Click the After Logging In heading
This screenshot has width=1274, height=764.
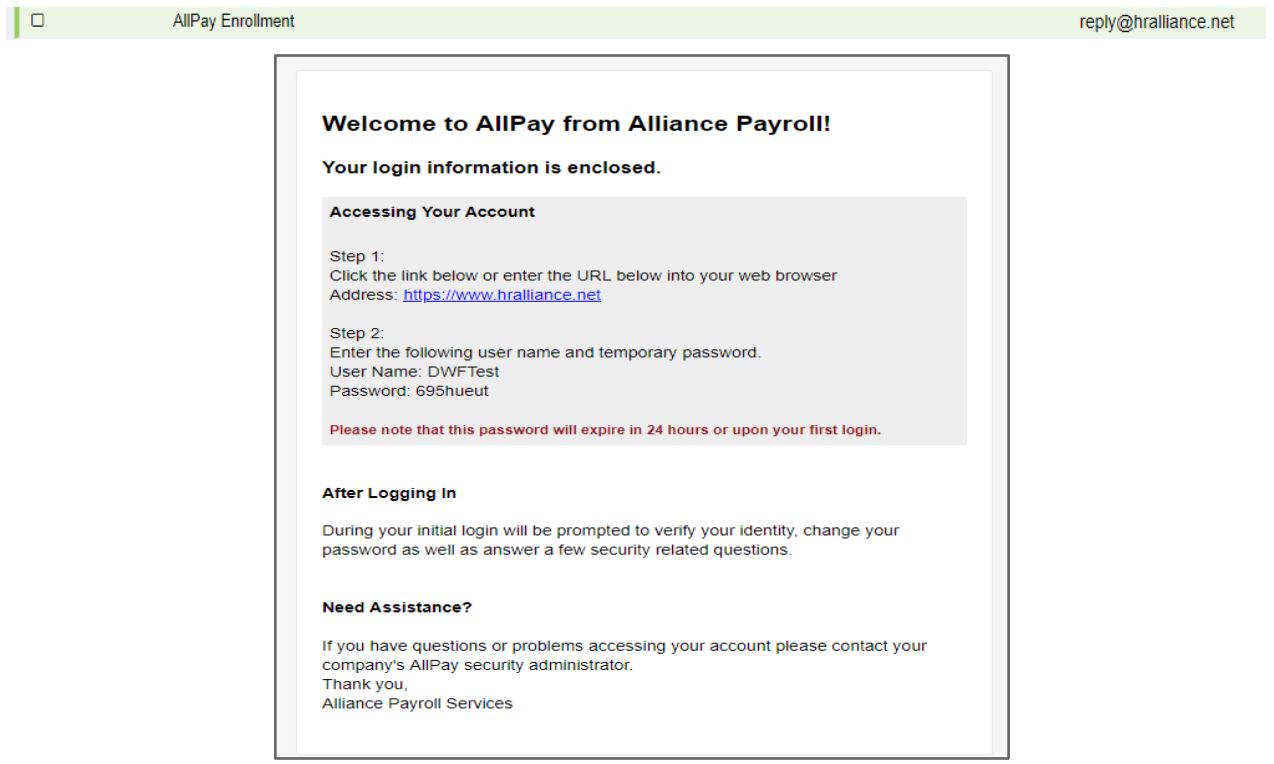389,493
